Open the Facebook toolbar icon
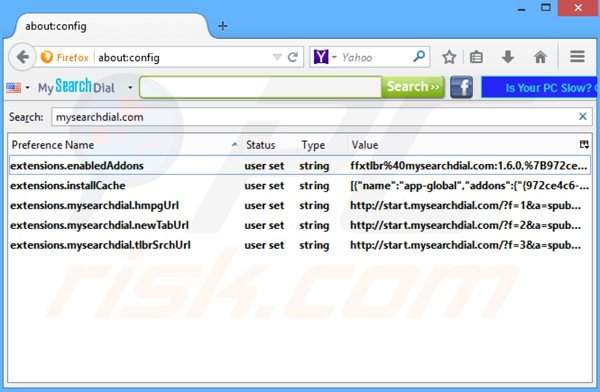Image resolution: width=600 pixels, height=392 pixels. pyautogui.click(x=461, y=87)
